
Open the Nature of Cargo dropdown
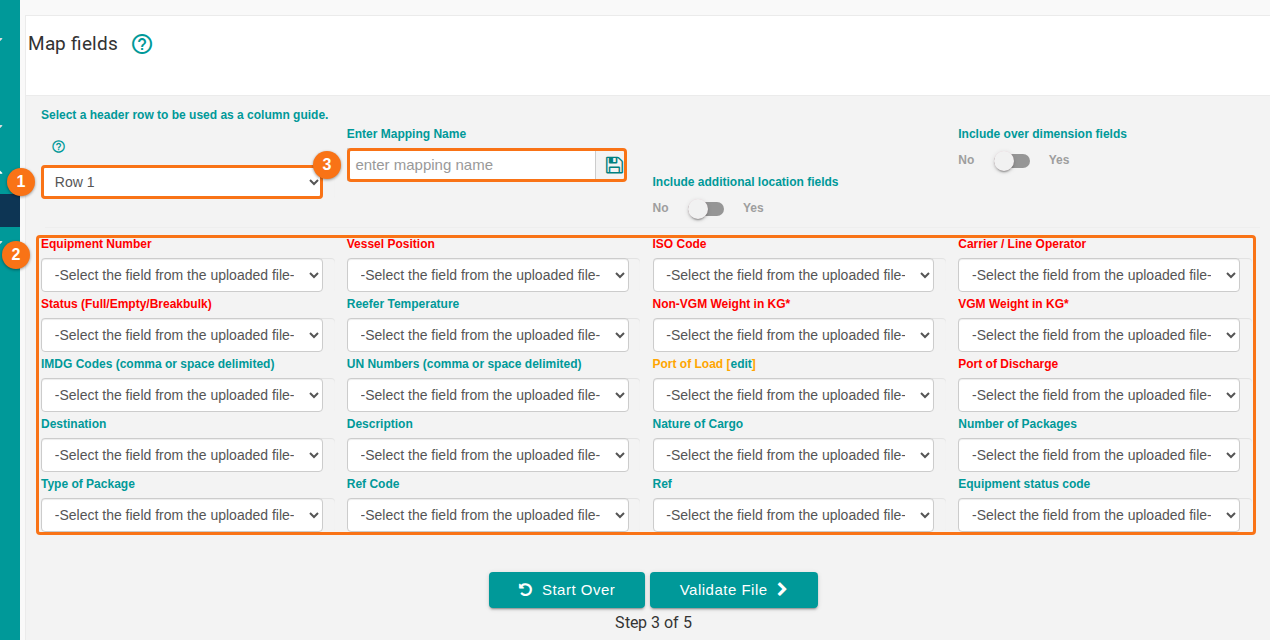click(x=793, y=455)
